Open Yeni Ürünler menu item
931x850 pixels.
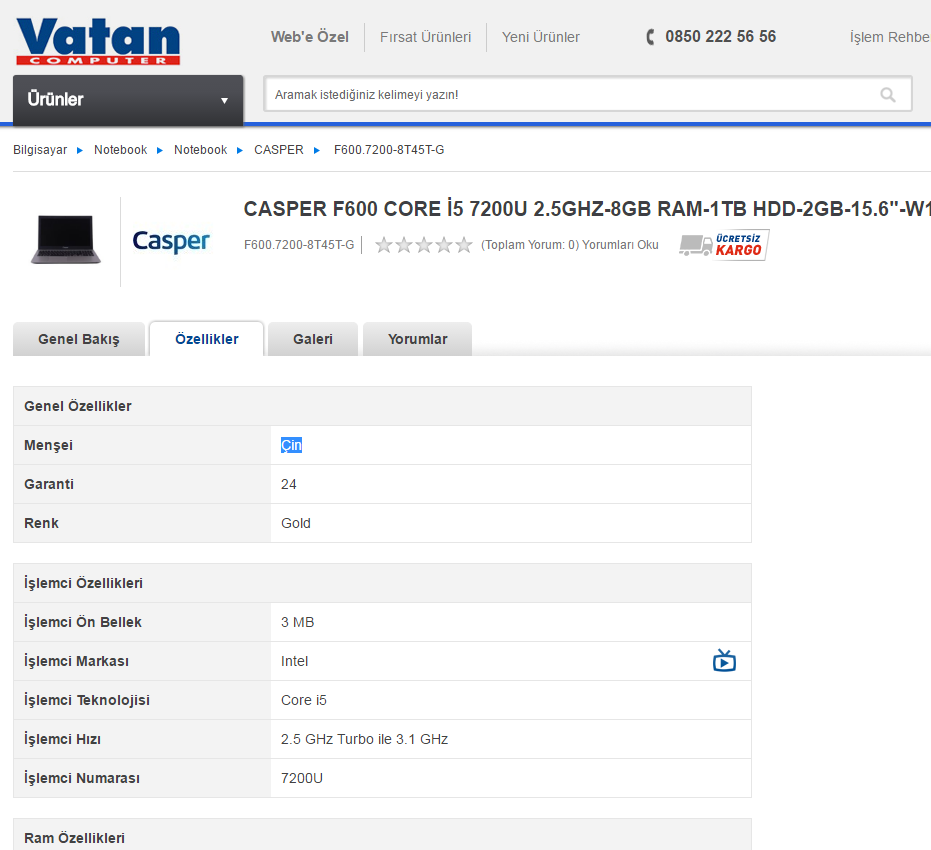point(540,37)
